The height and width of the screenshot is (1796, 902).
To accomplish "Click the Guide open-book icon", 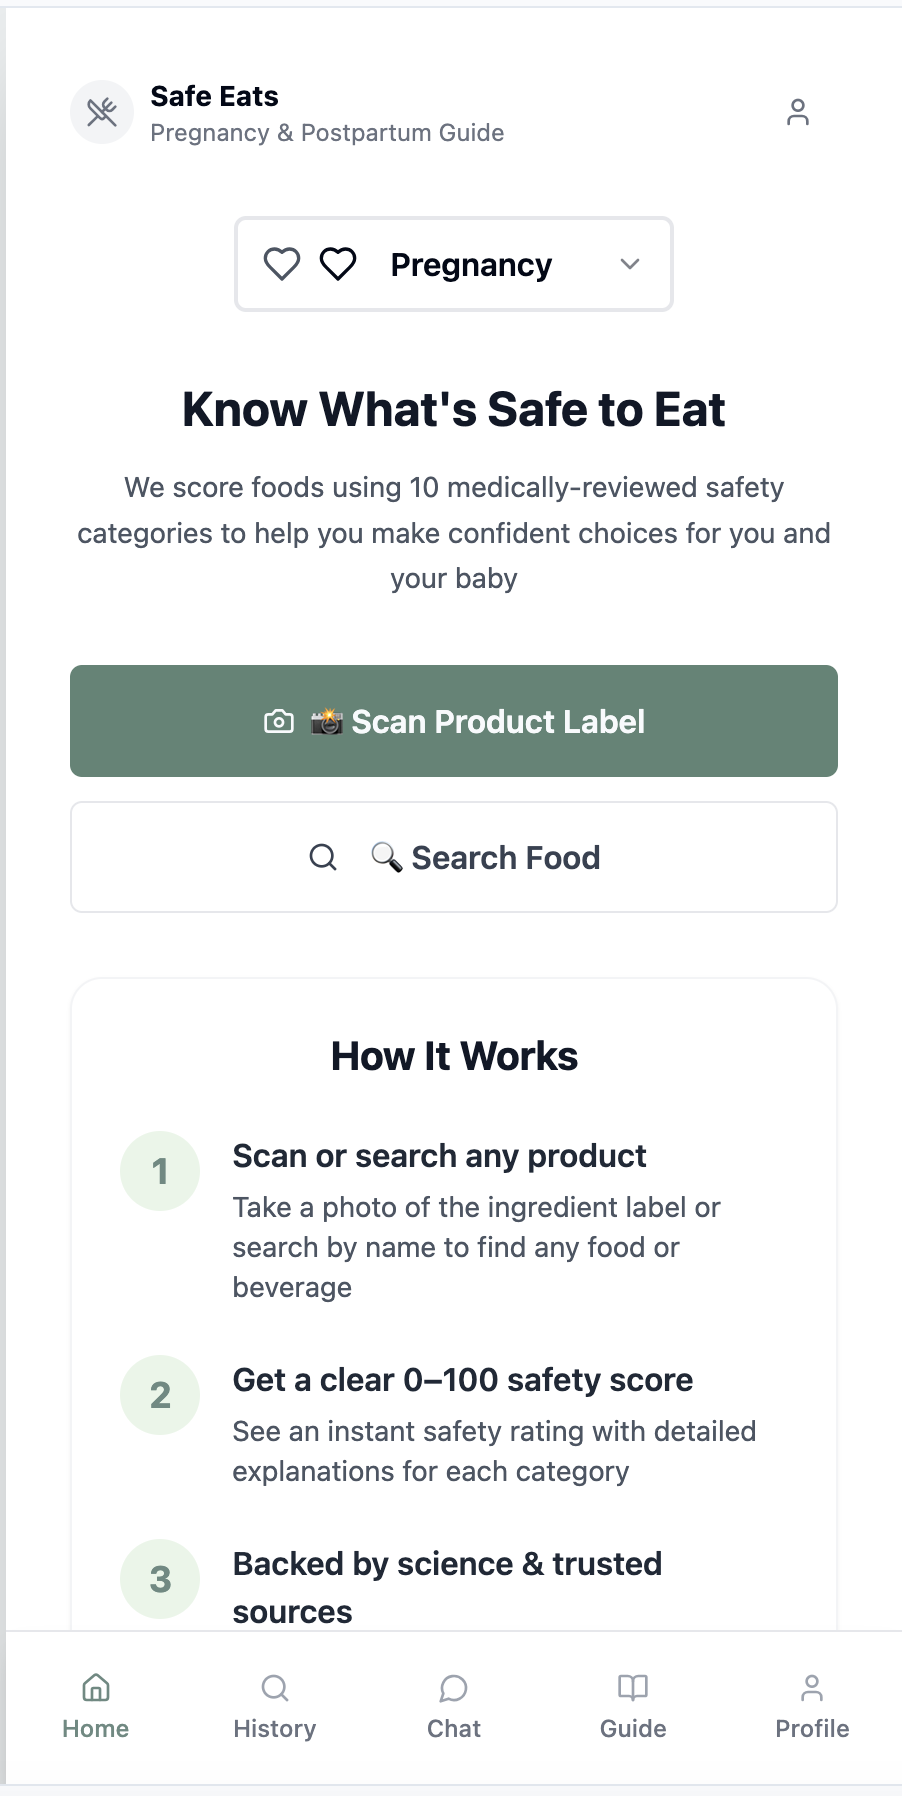I will [633, 1688].
